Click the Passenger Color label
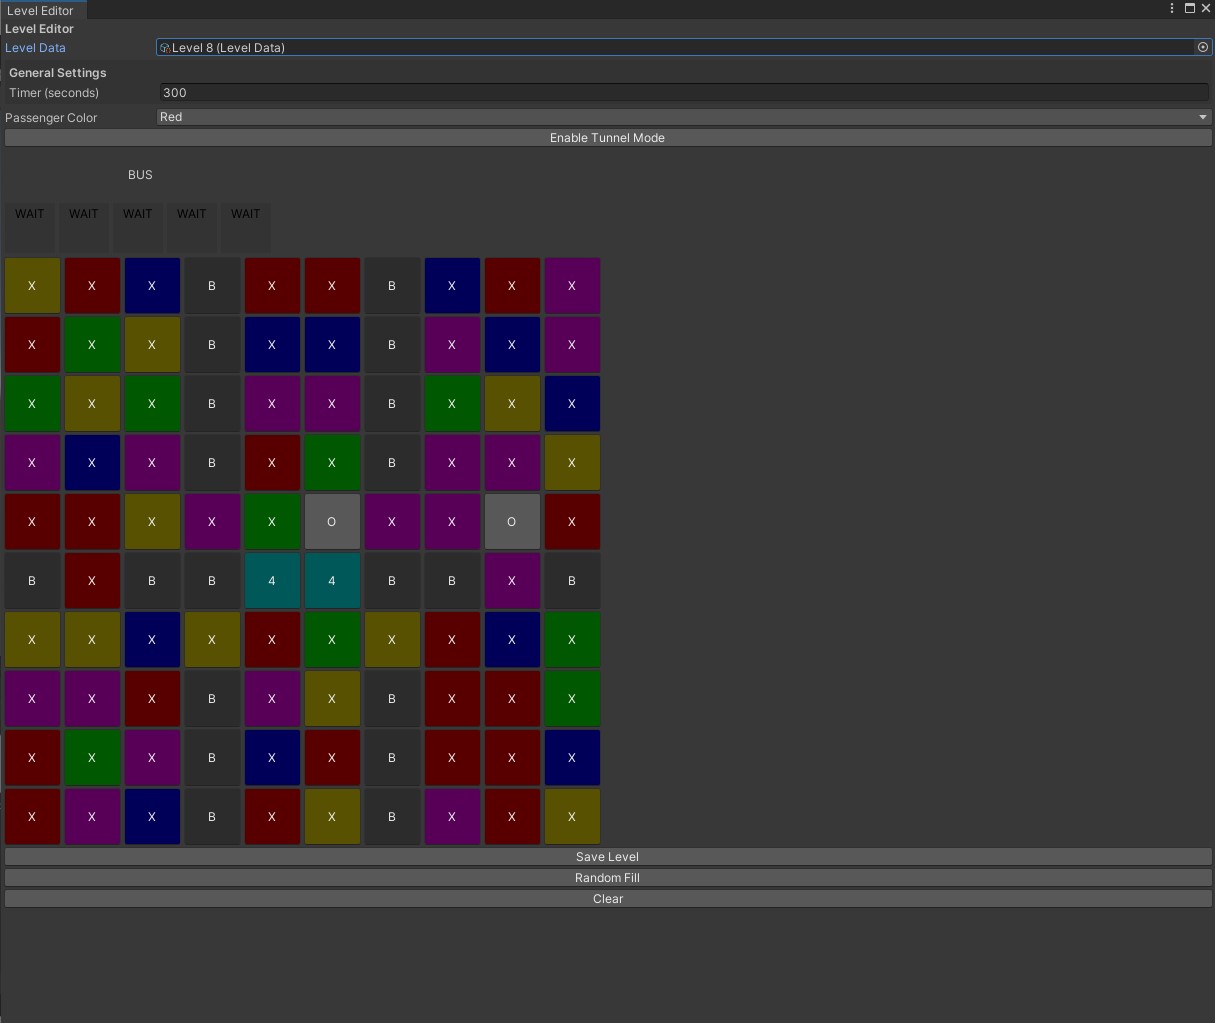 point(51,118)
